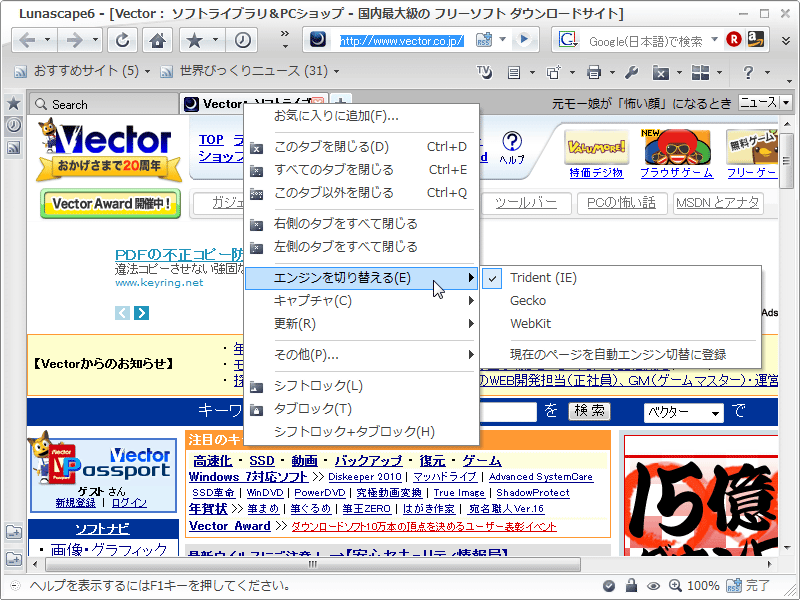Click the Amazon search icon

pyautogui.click(x=756, y=39)
